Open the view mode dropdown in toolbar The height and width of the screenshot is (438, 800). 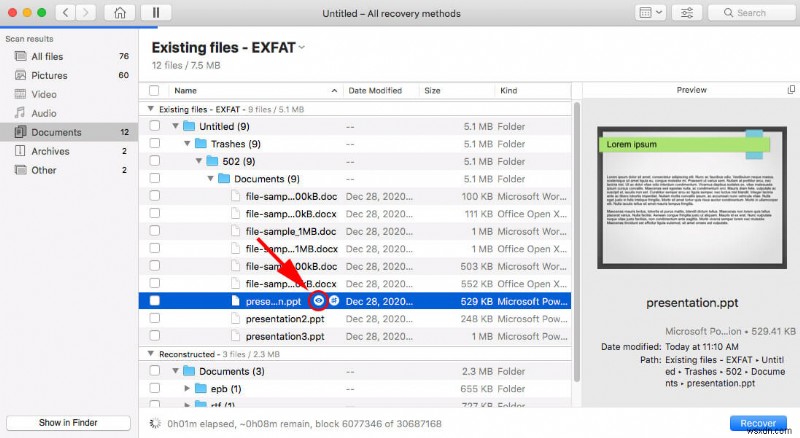click(651, 13)
